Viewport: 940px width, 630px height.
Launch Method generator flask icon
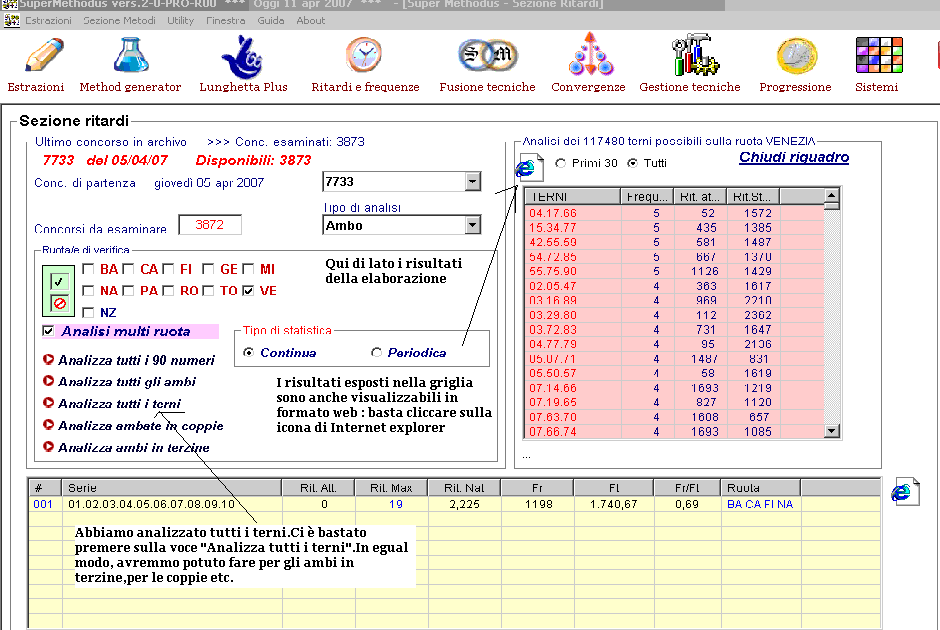pyautogui.click(x=131, y=56)
